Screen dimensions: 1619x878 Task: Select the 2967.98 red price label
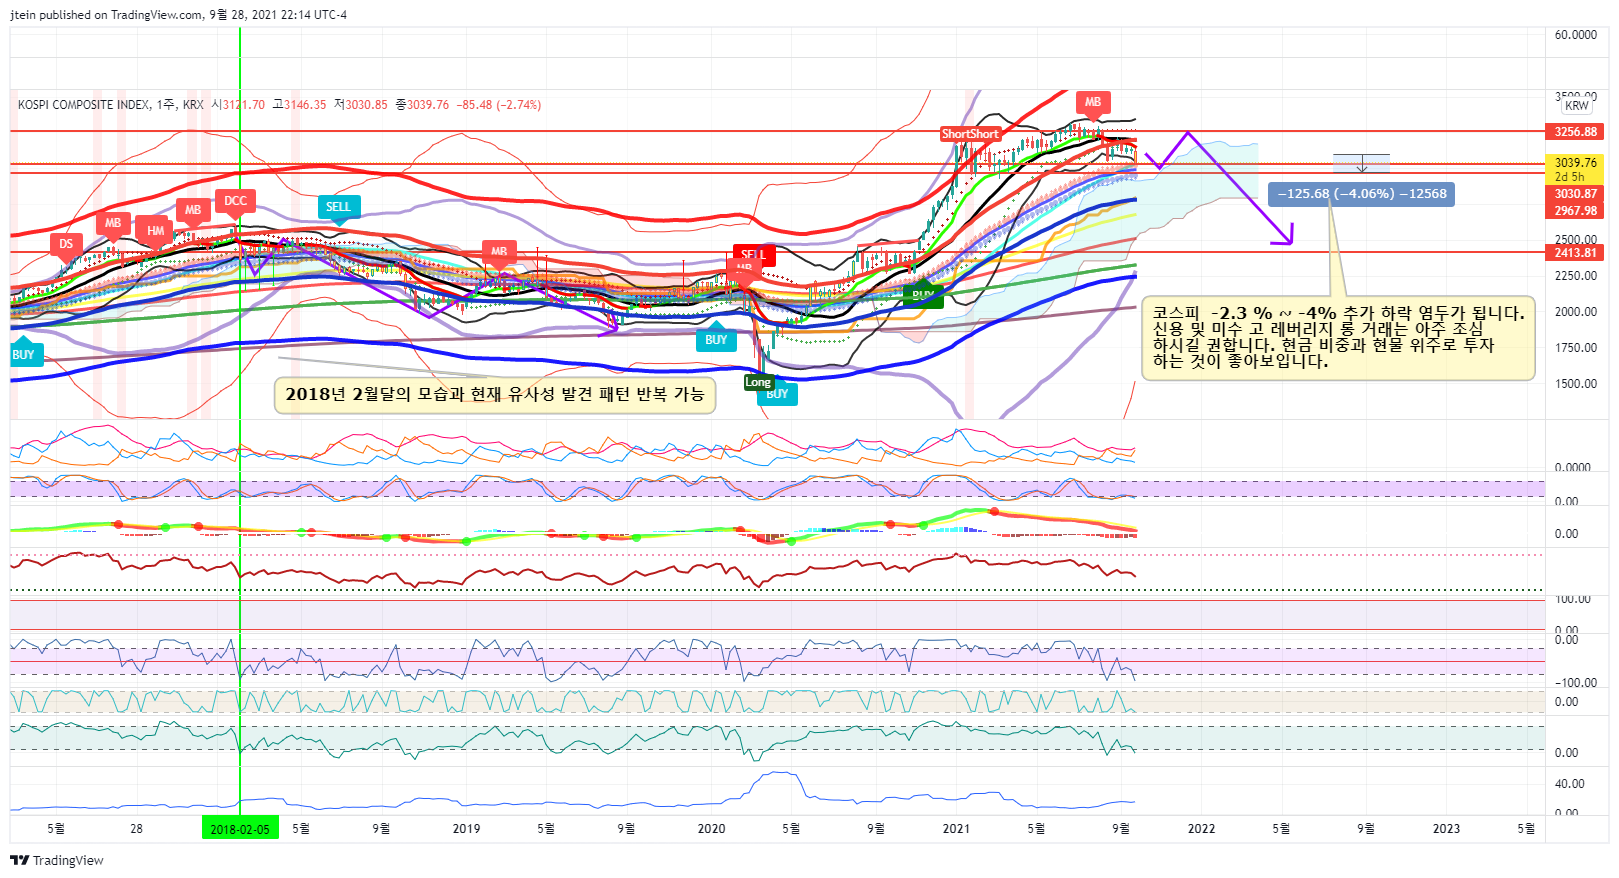pyautogui.click(x=1576, y=210)
